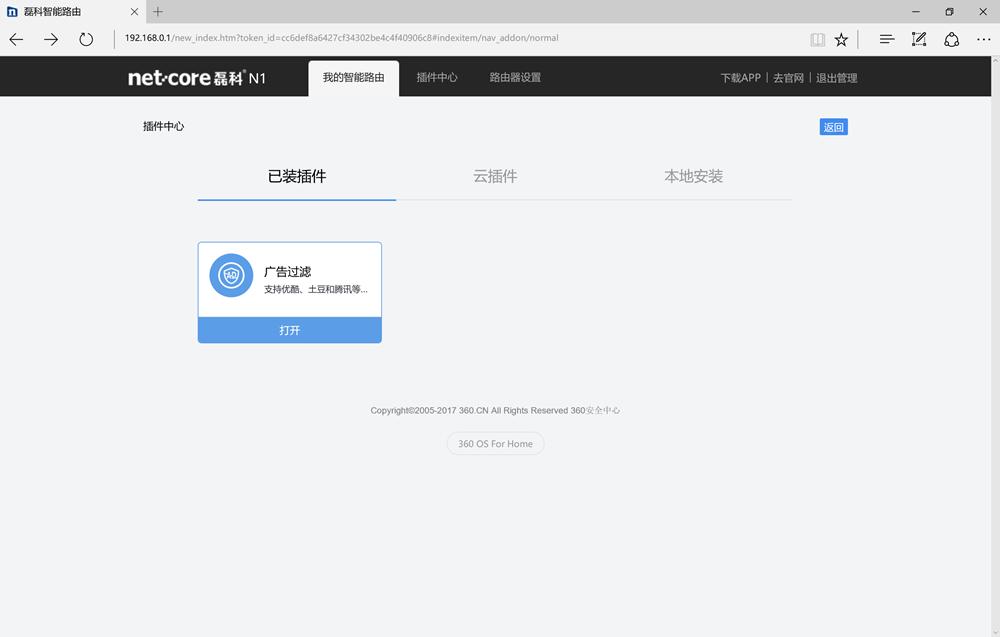Screen dimensions: 1000x637
Task: Log out using 退出管理
Action: (x=835, y=76)
